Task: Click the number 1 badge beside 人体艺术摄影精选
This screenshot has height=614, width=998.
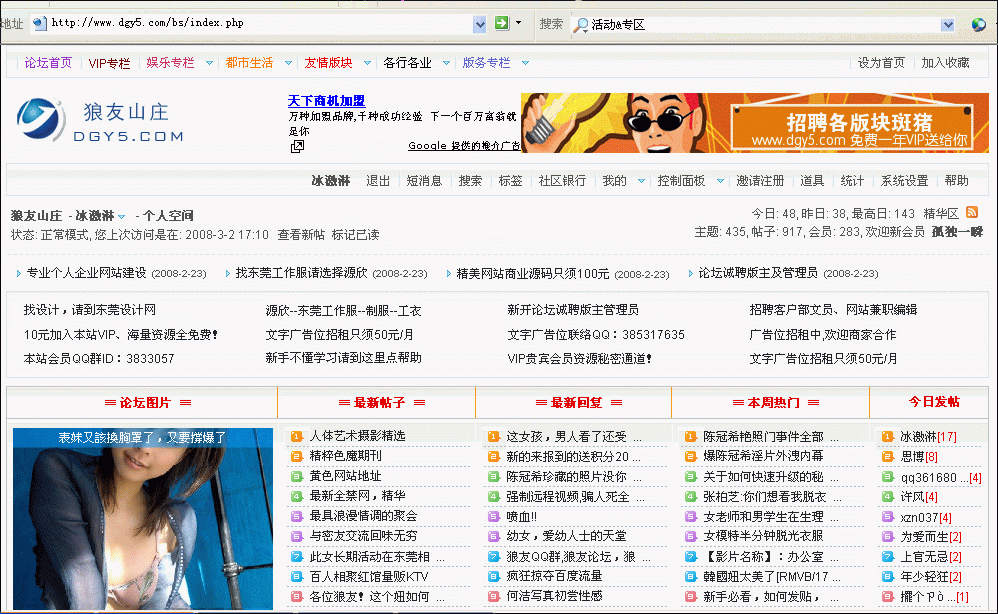Action: click(296, 436)
